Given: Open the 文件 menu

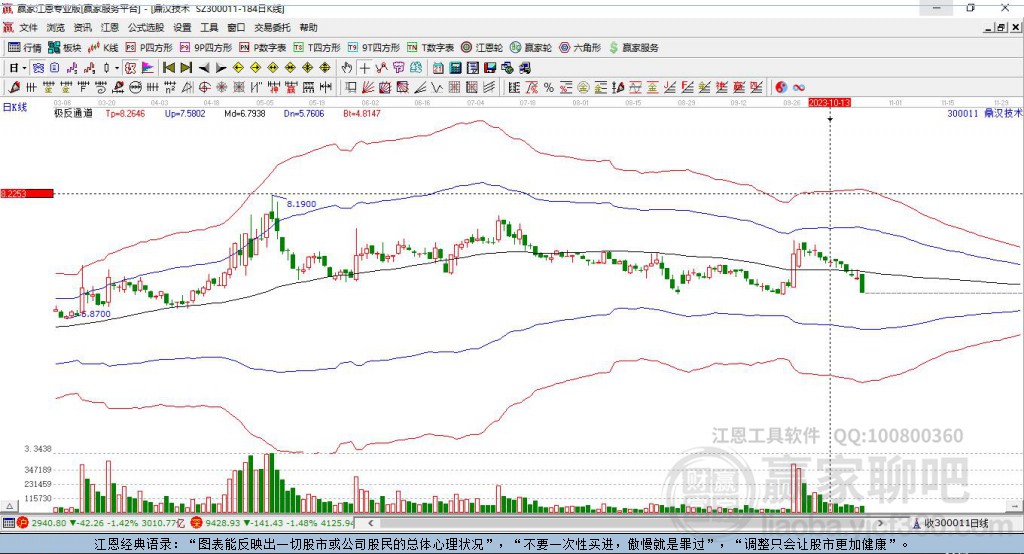Looking at the screenshot, I should [29, 27].
